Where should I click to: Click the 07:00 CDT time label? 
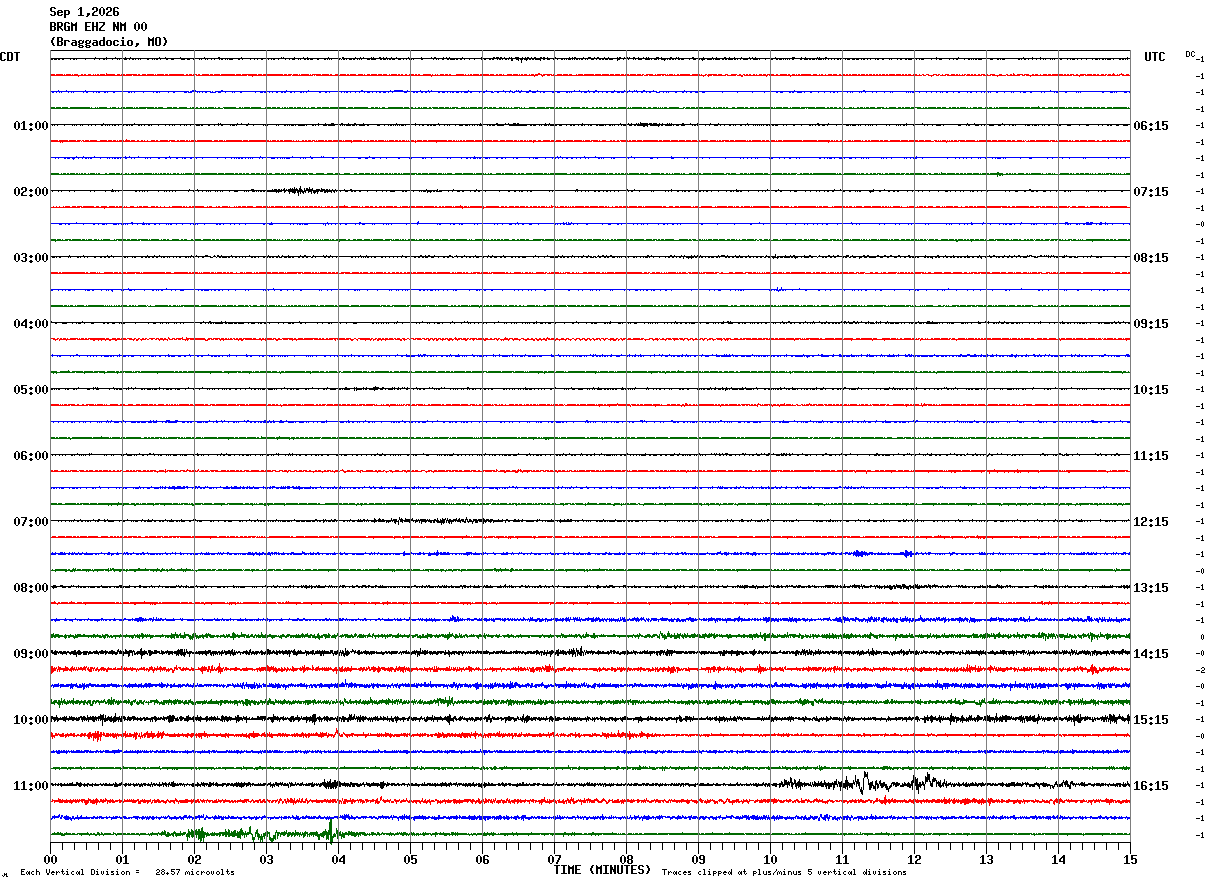[31, 522]
